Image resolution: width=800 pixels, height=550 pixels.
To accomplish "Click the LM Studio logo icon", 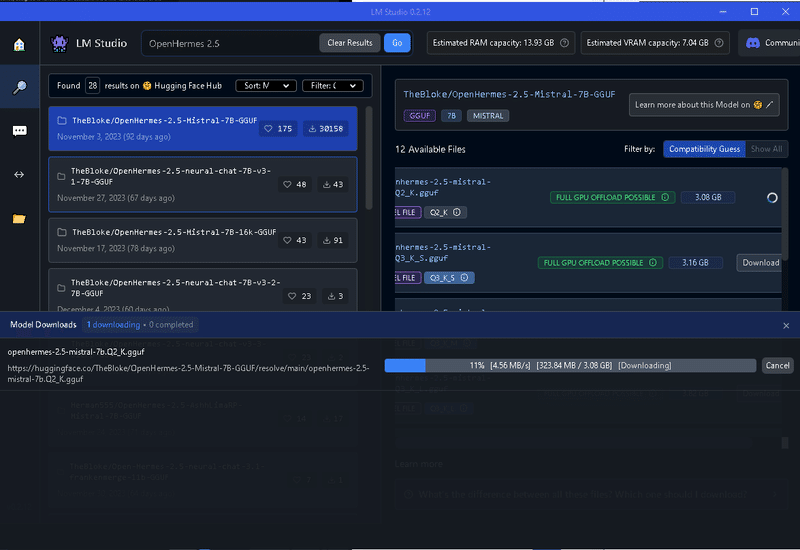I will [x=59, y=43].
